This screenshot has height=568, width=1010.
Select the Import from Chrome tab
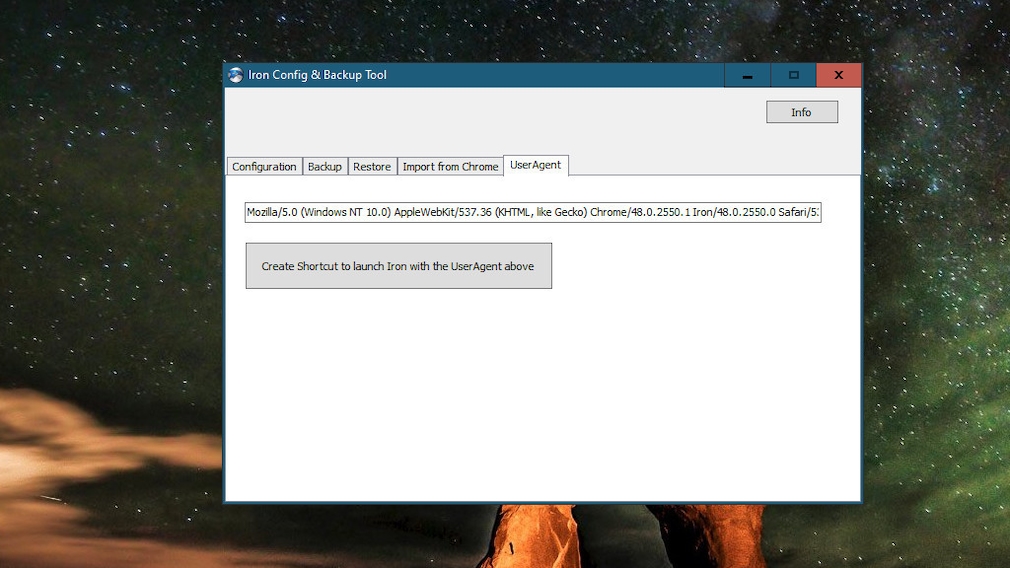click(450, 166)
